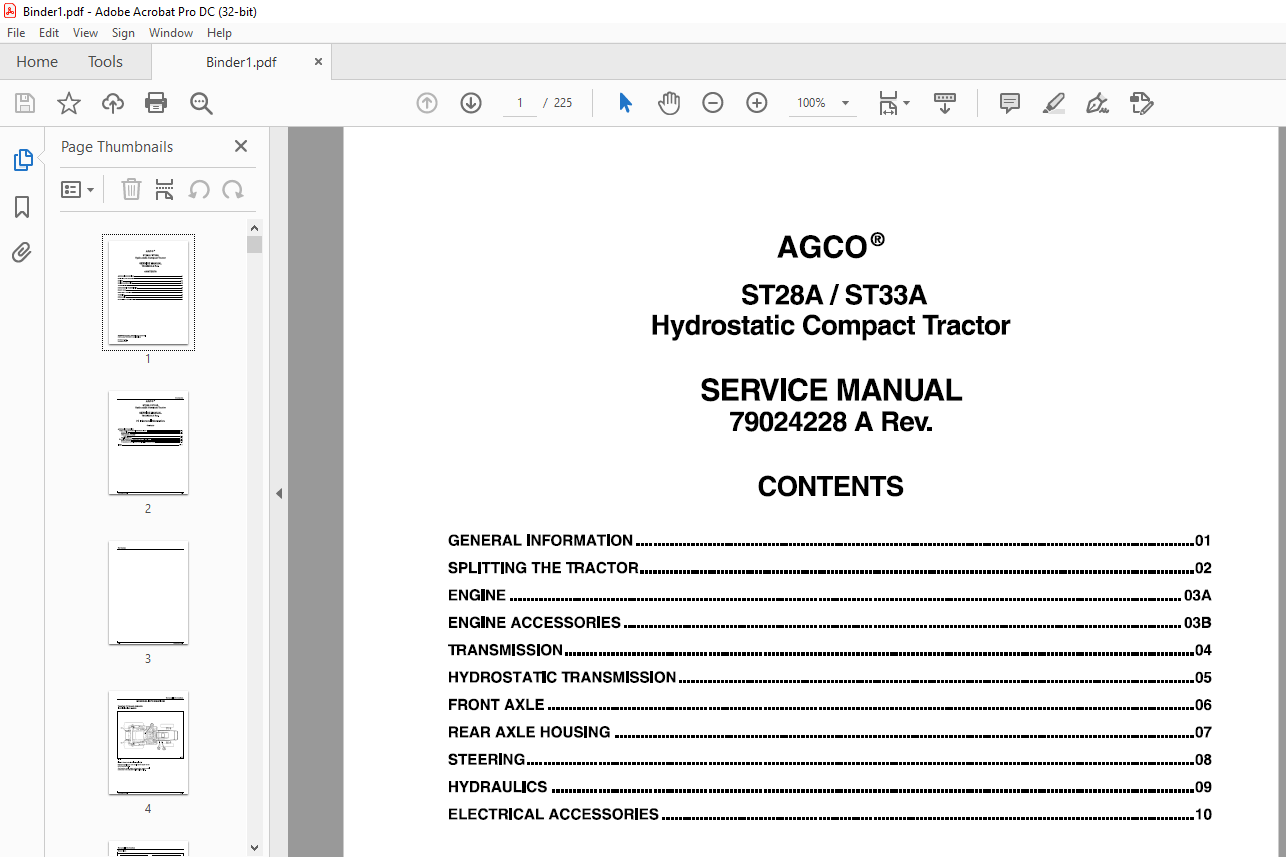
Task: Click the REAR AXLE HOUSING entry
Action: 829,732
